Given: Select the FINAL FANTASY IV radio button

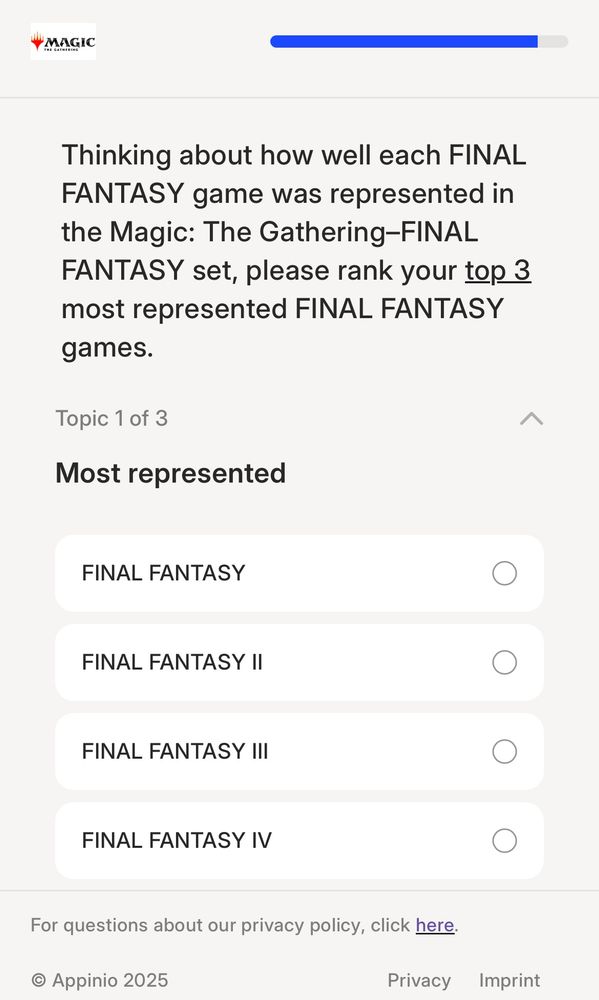Looking at the screenshot, I should coord(505,841).
